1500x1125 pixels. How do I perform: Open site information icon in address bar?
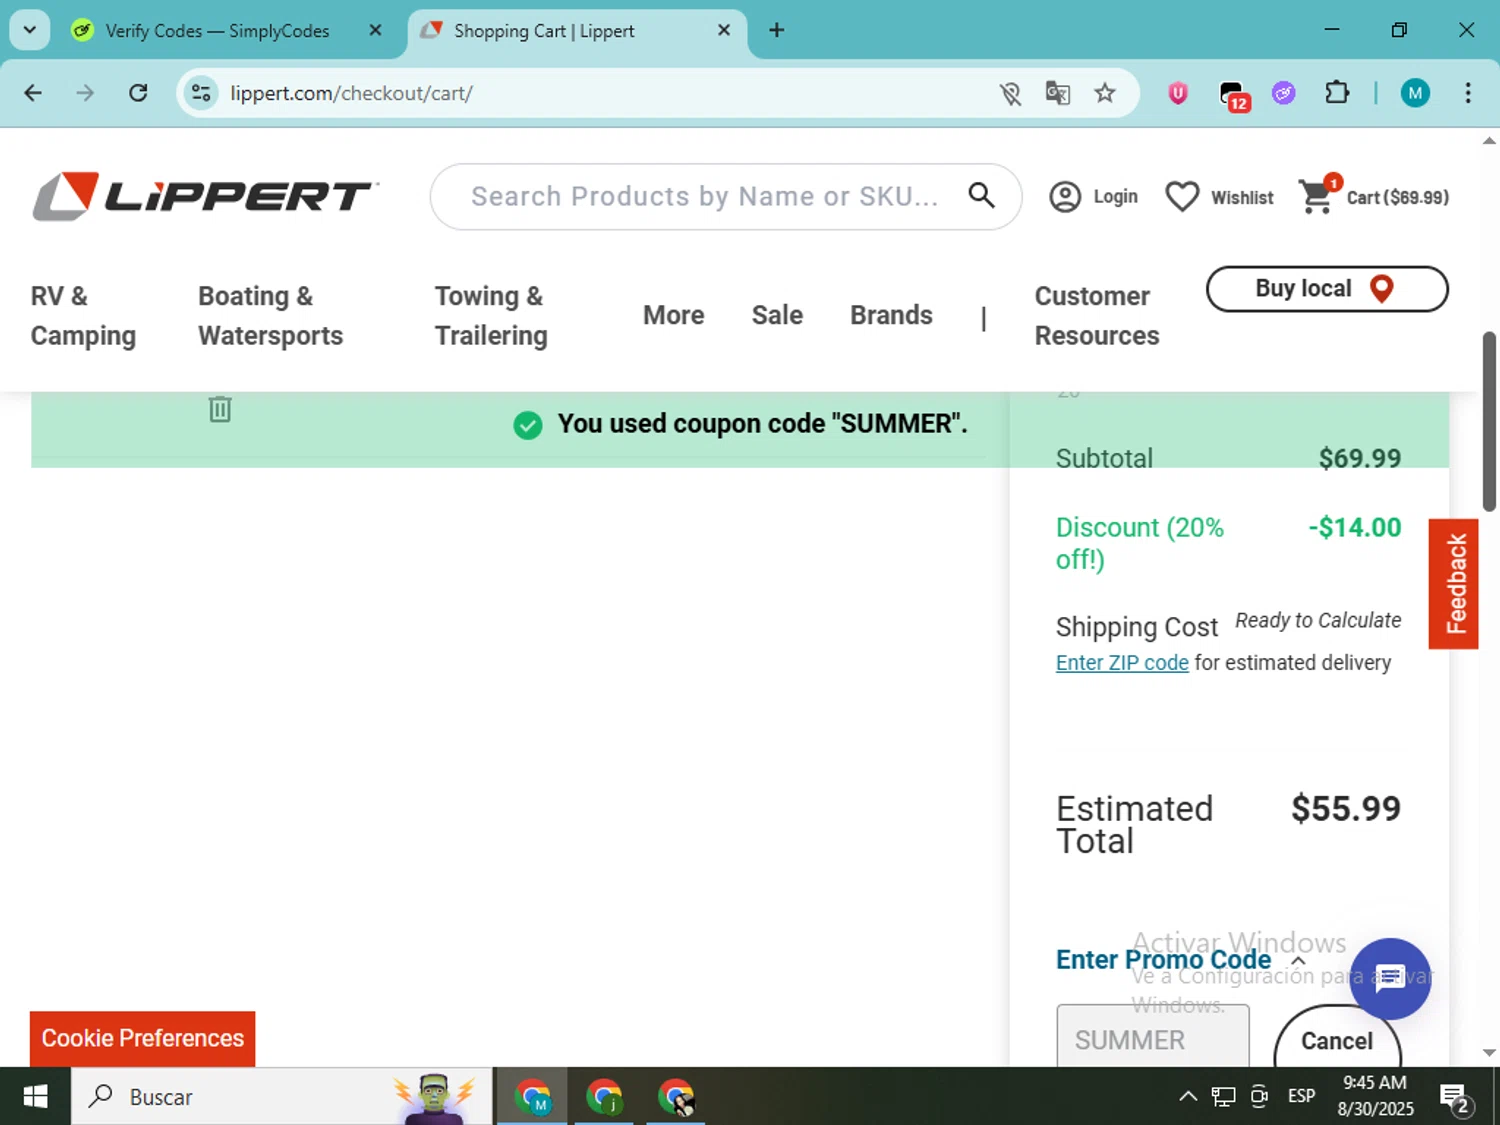(x=201, y=93)
